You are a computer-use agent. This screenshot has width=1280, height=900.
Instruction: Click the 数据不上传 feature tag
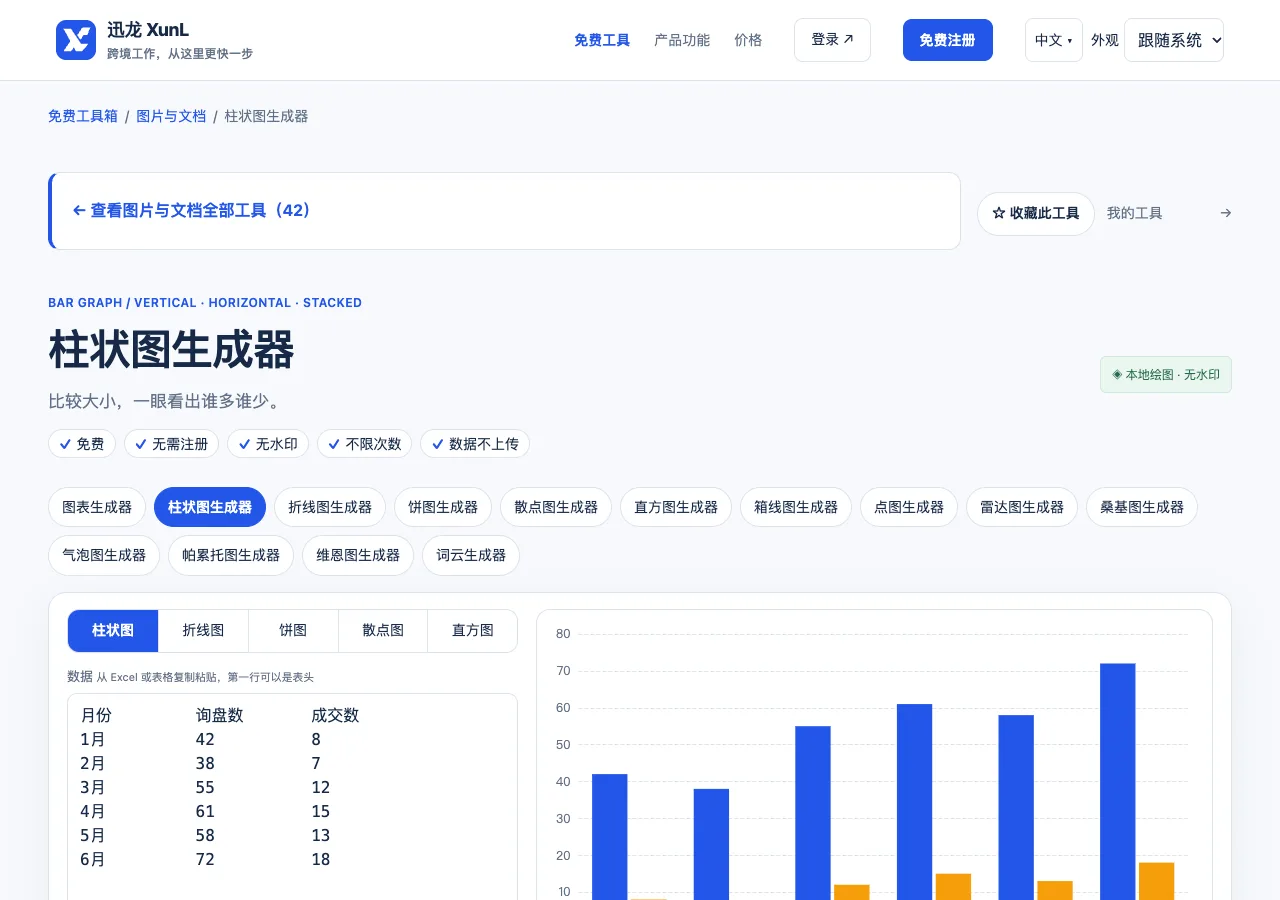(475, 444)
